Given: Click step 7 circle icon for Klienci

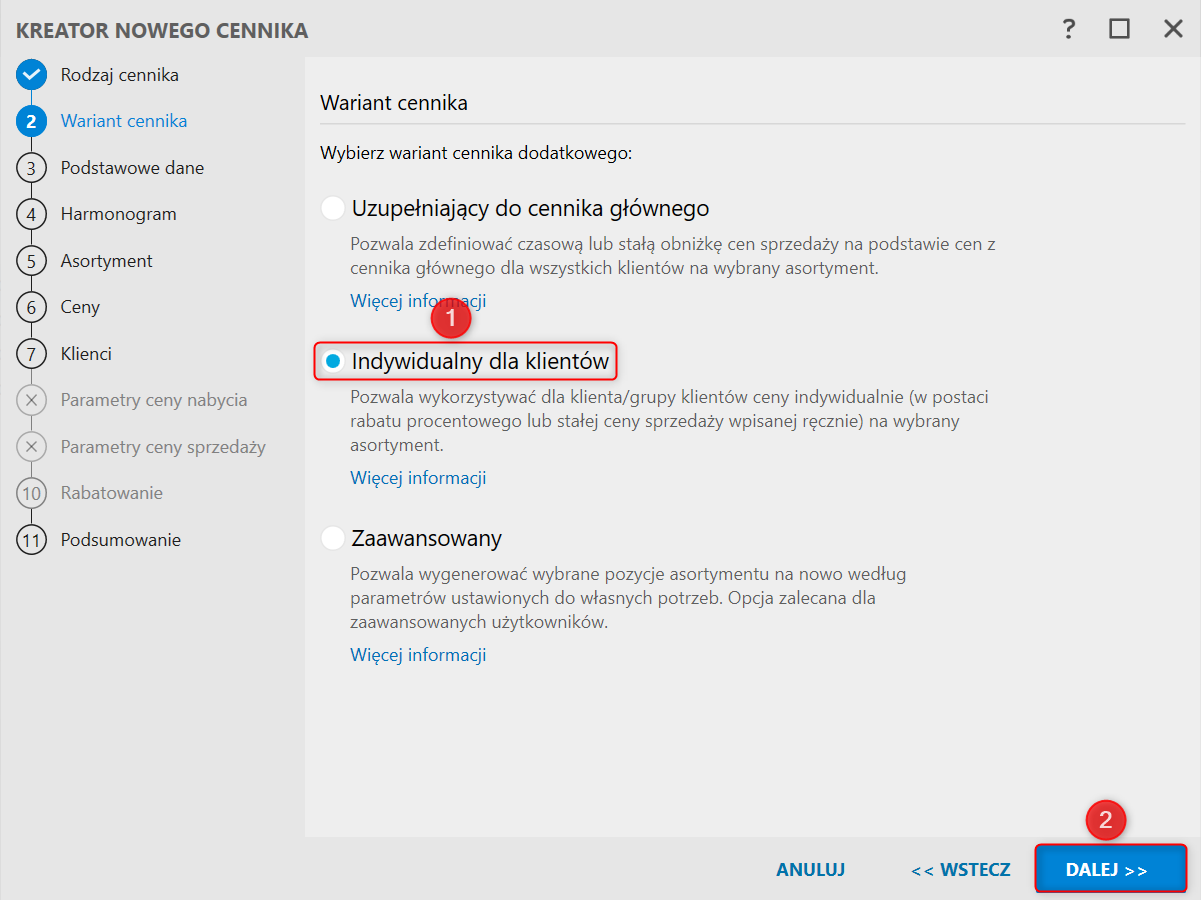Looking at the screenshot, I should (x=32, y=354).
